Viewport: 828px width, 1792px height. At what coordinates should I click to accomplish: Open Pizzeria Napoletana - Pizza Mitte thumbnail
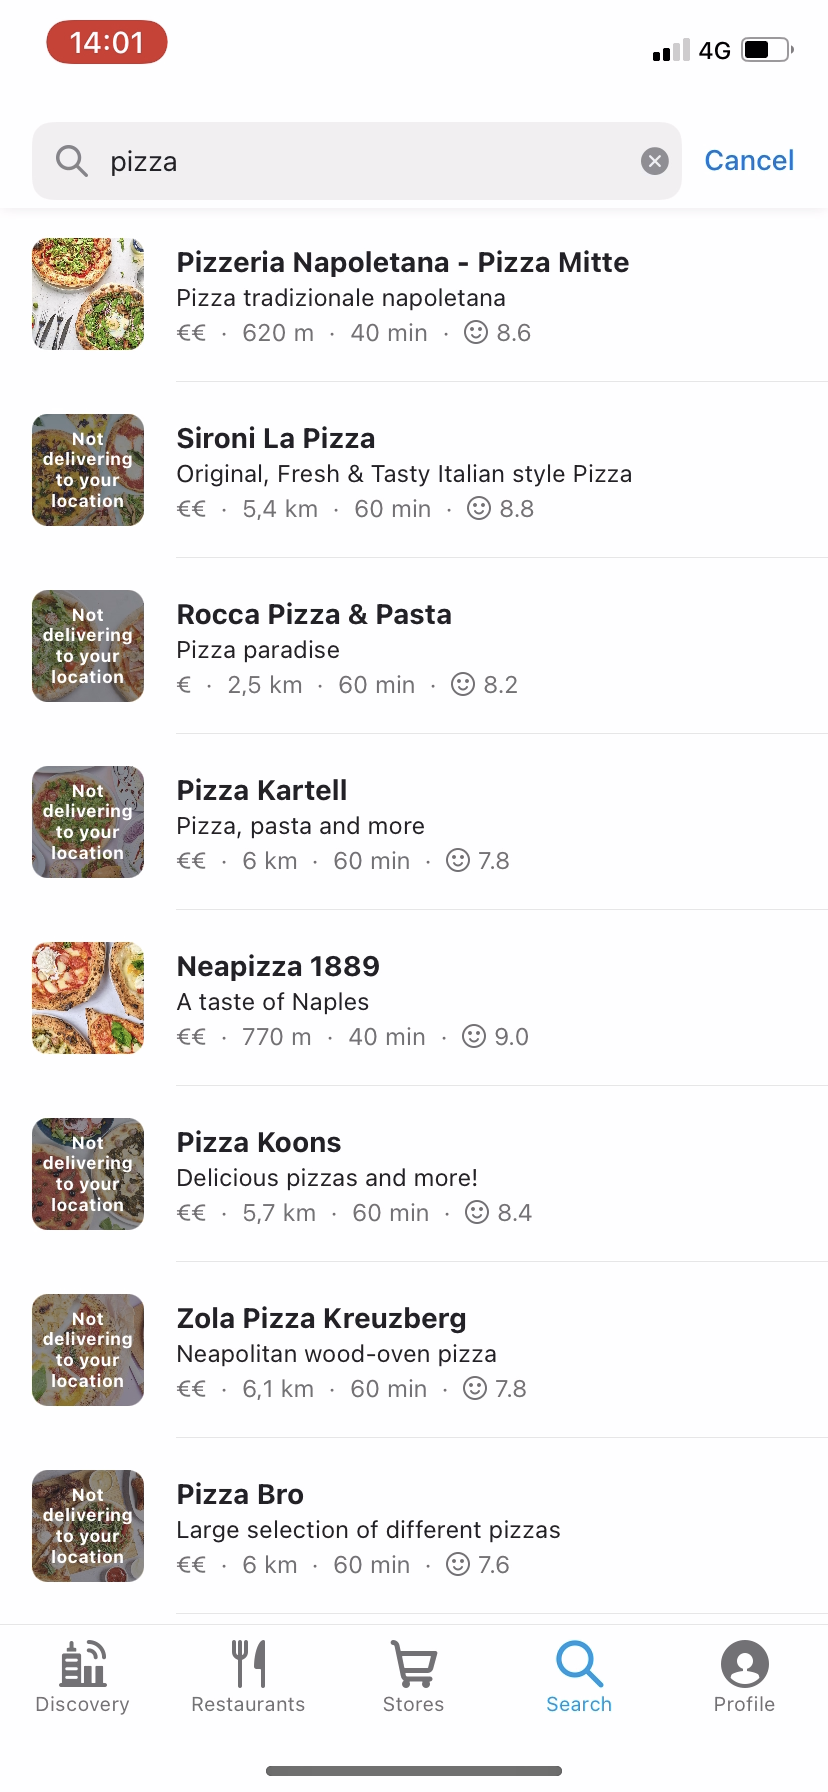pyautogui.click(x=88, y=294)
